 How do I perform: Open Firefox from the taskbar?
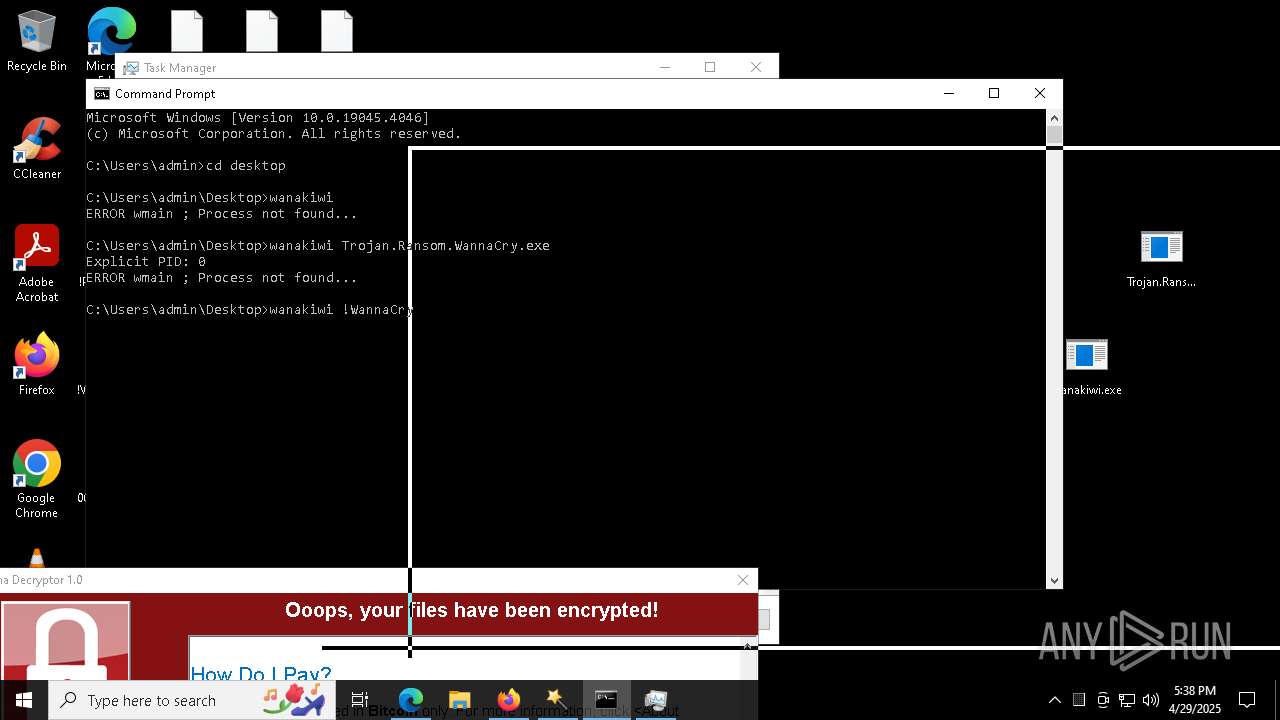click(509, 700)
